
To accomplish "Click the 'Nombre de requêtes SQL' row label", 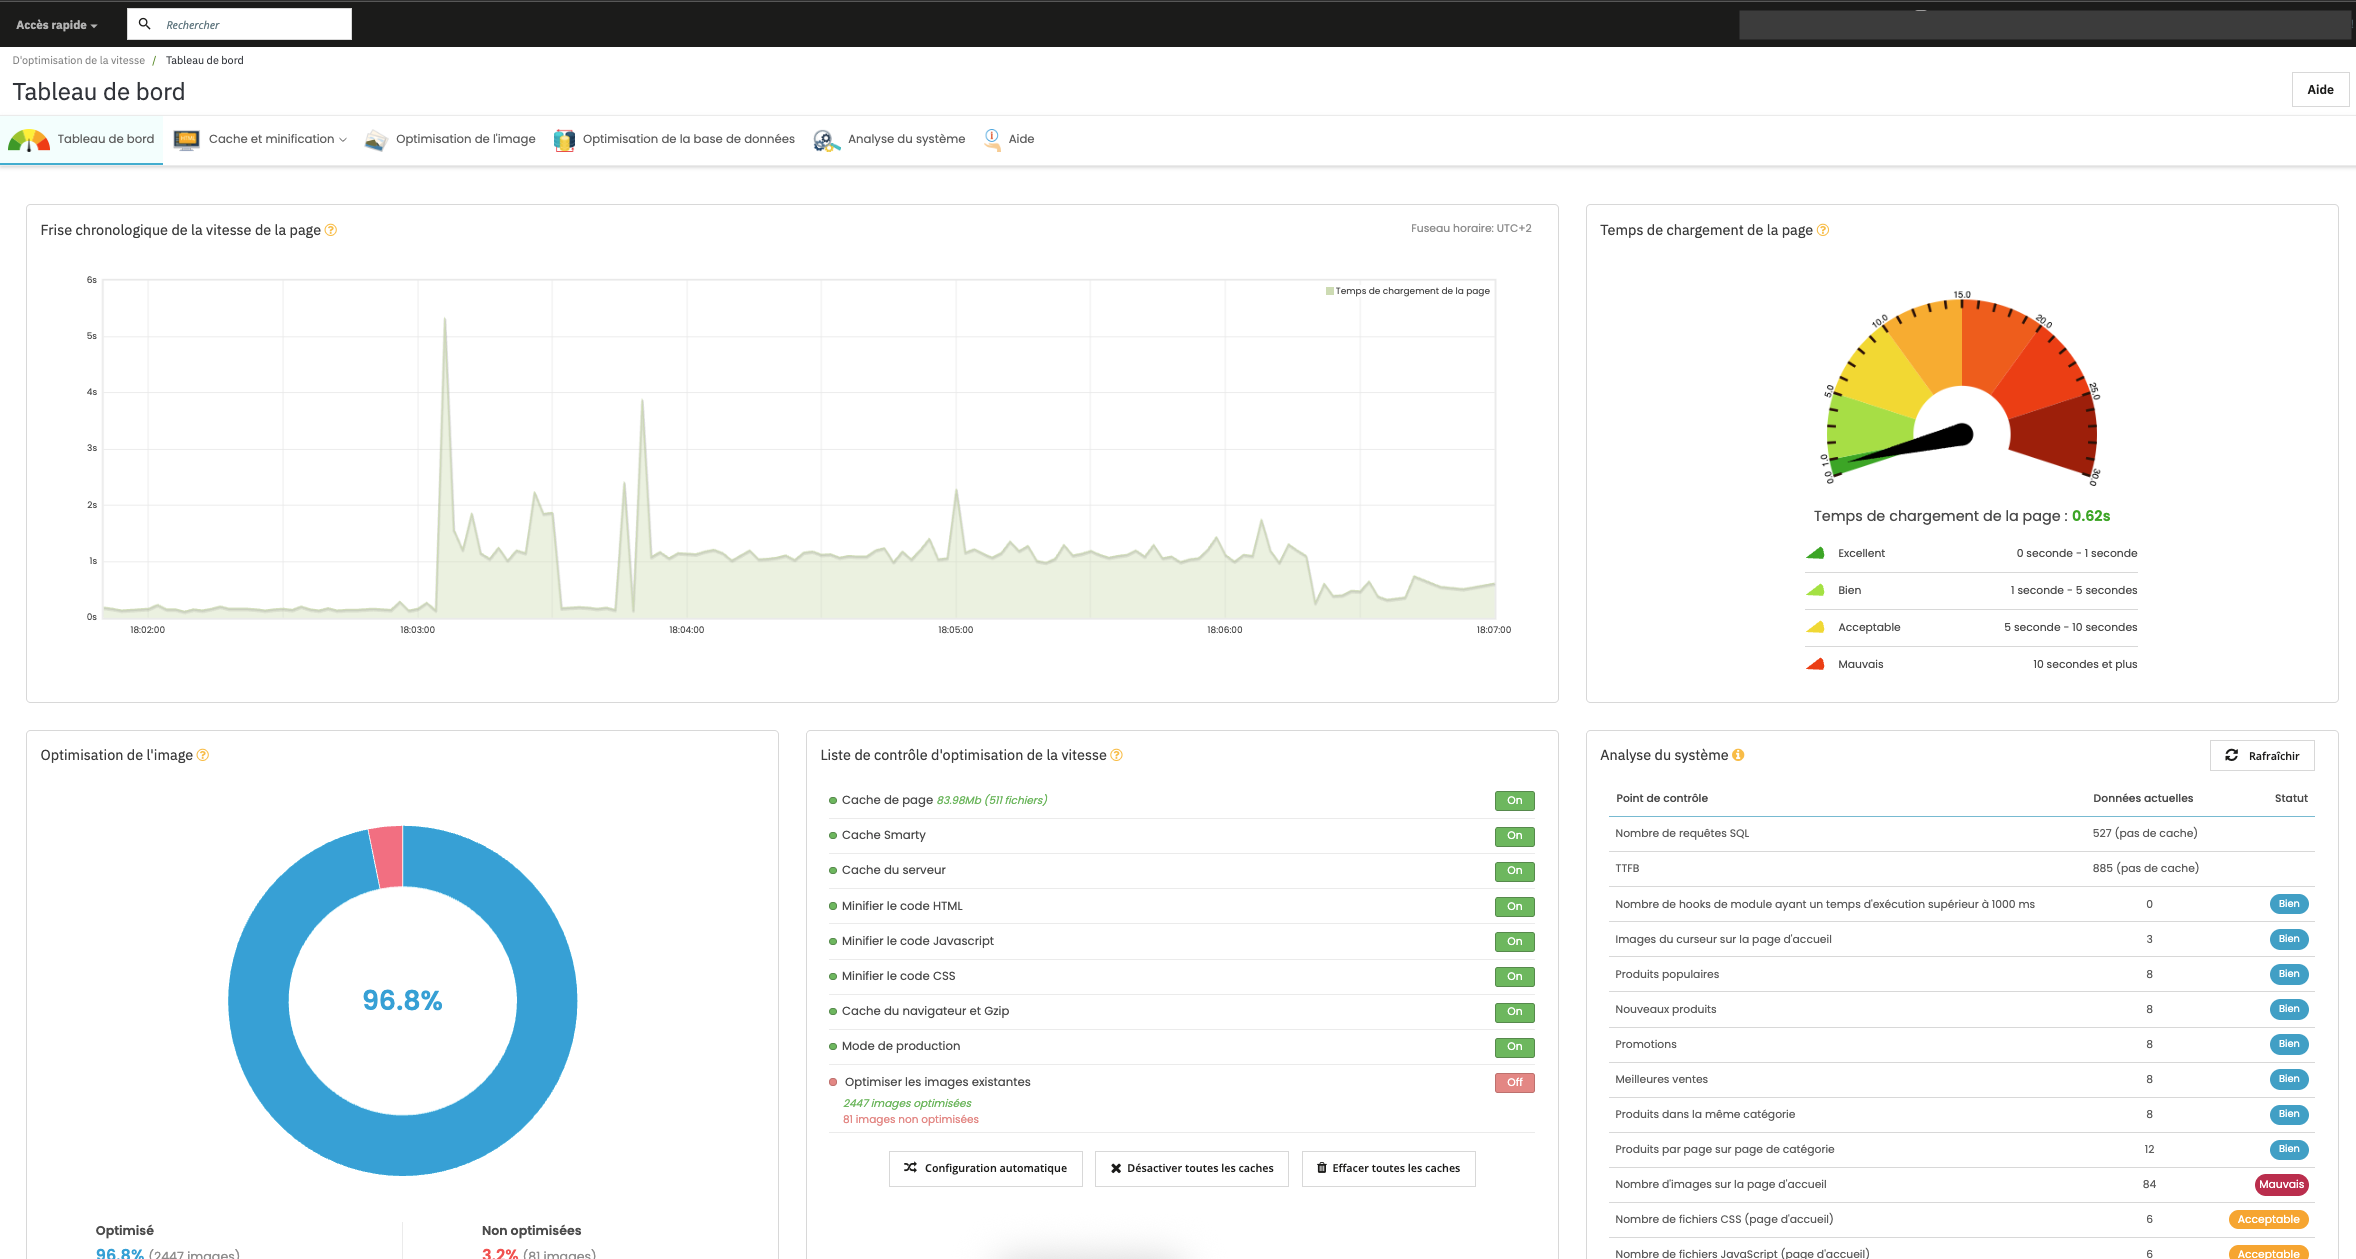I will click(x=1682, y=833).
